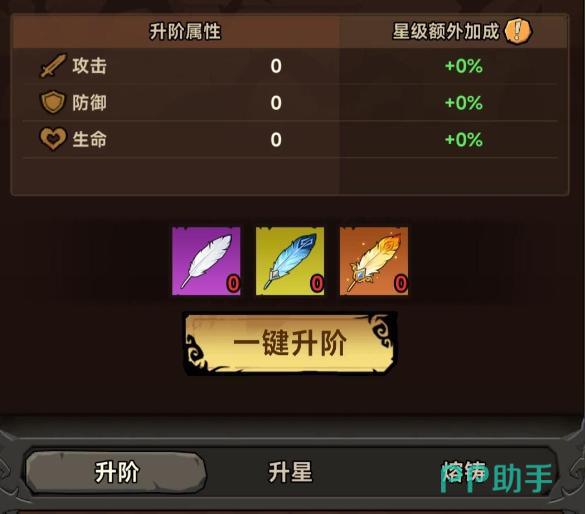Viewport: 585px width, 514px height.
Task: Switch to the 升星 tab
Action: point(290,473)
